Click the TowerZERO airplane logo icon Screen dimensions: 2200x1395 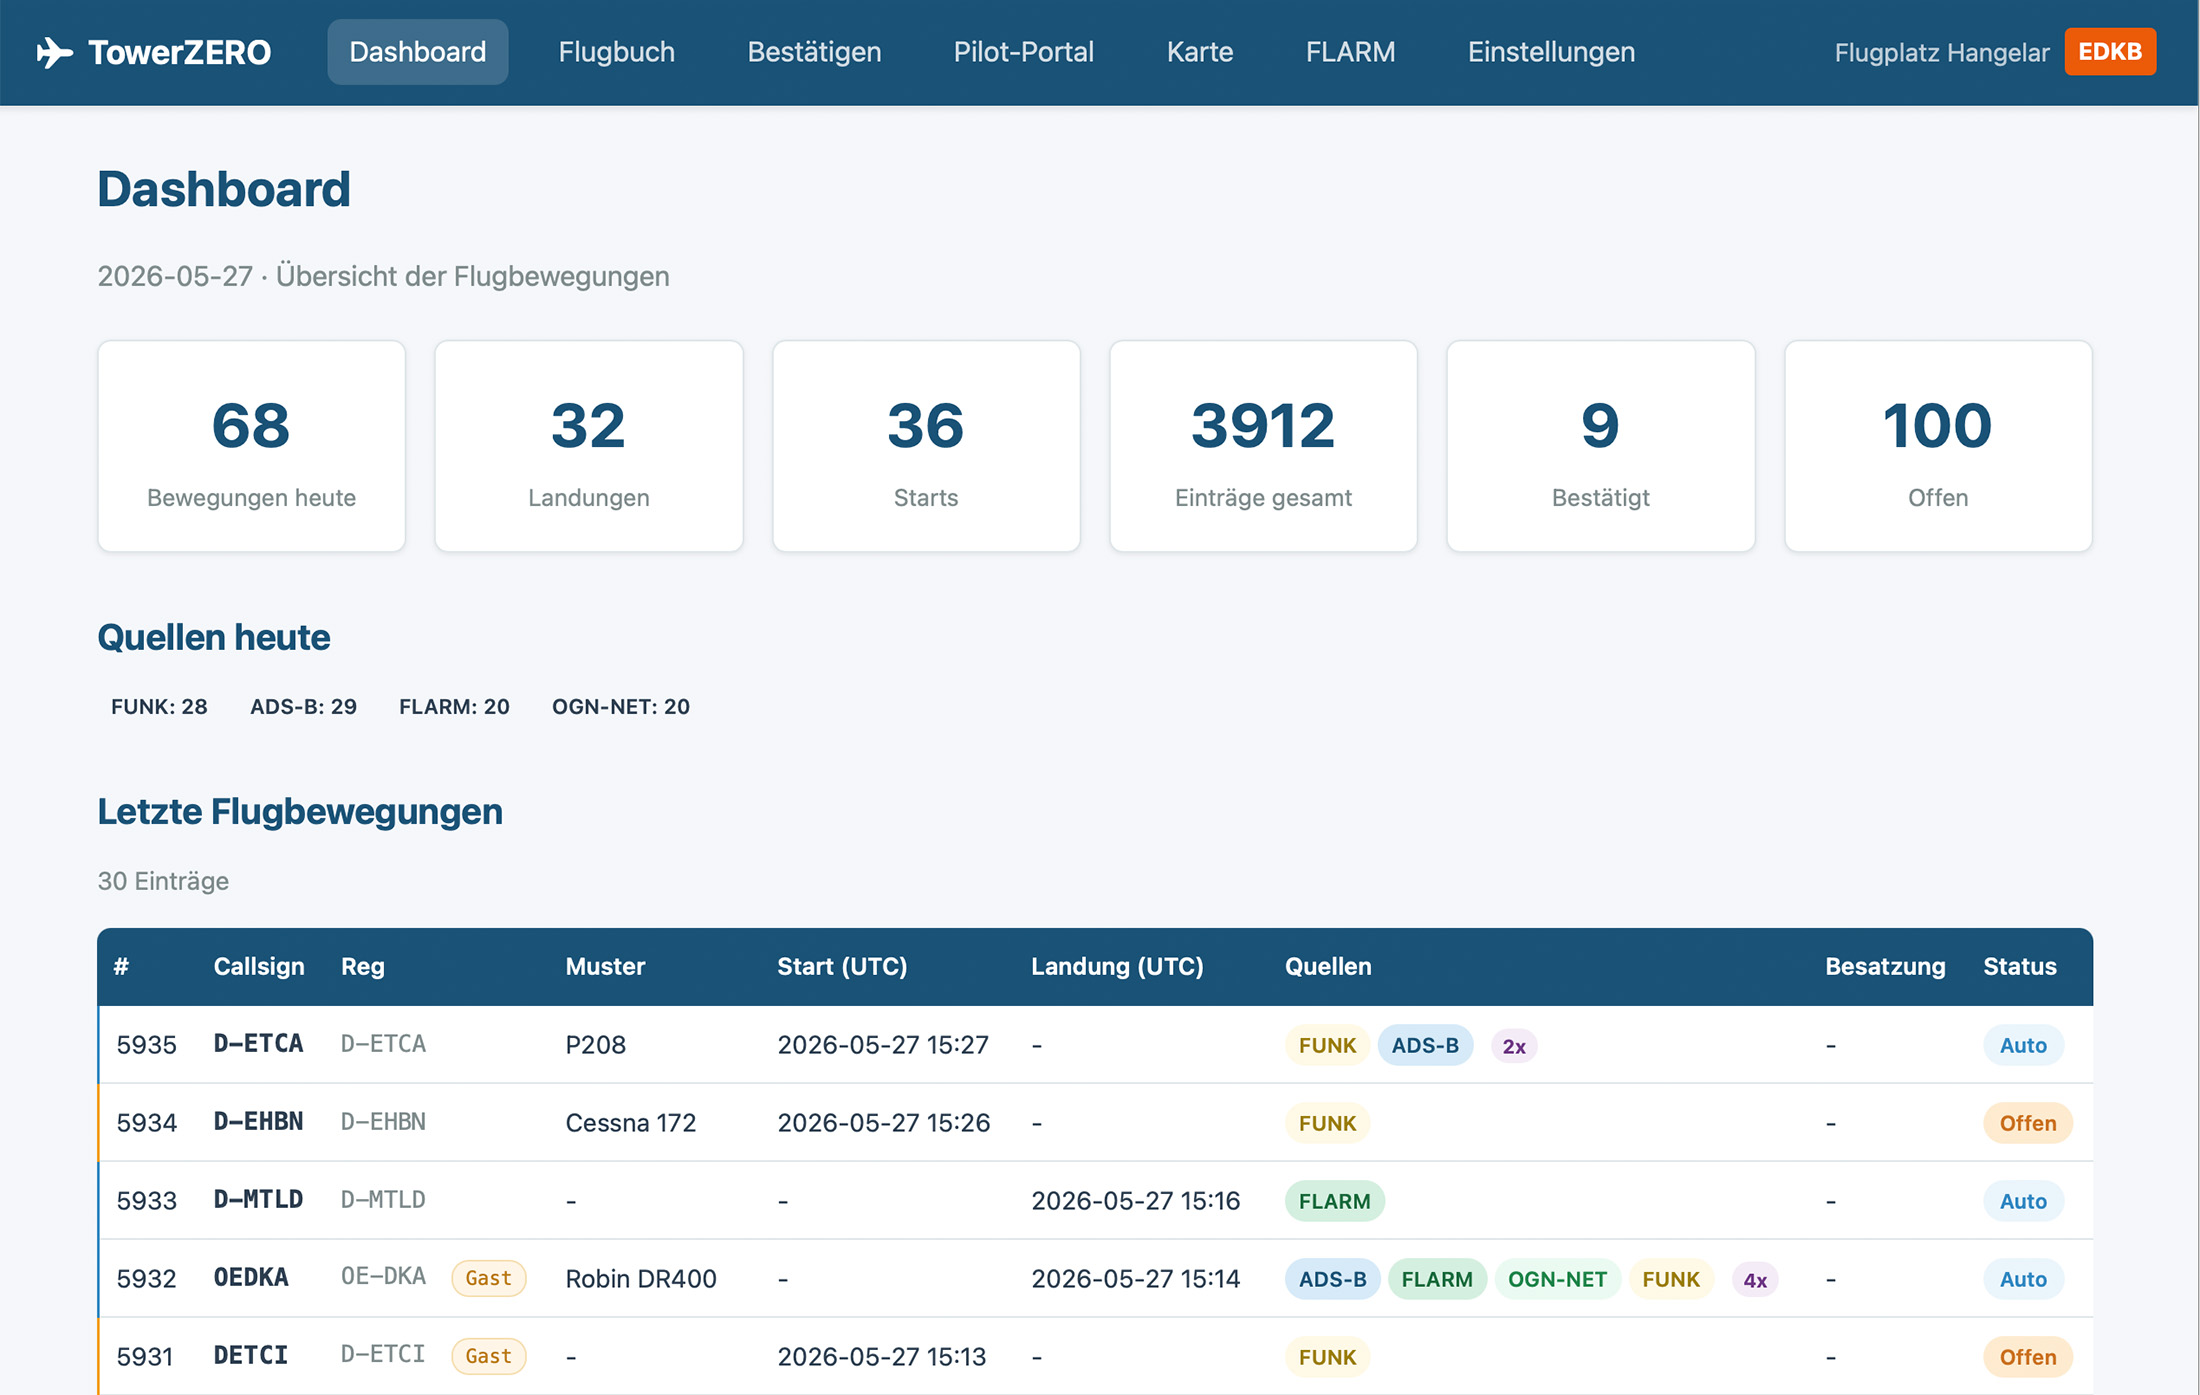[x=55, y=52]
